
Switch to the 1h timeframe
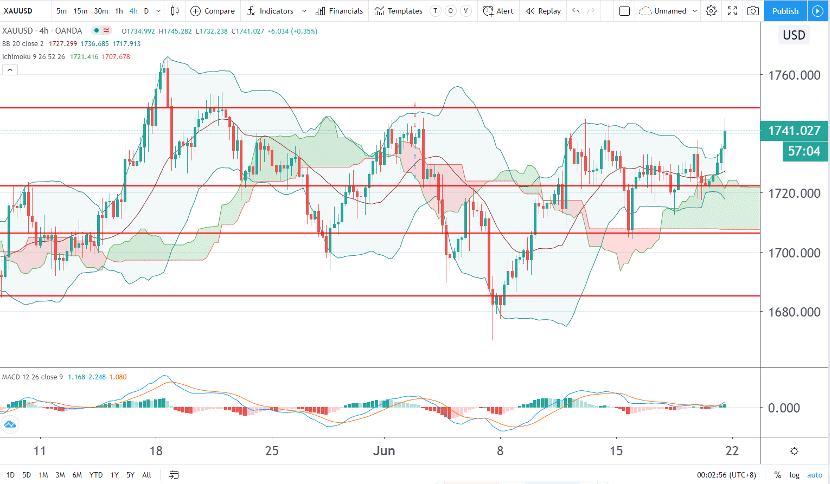coord(119,11)
